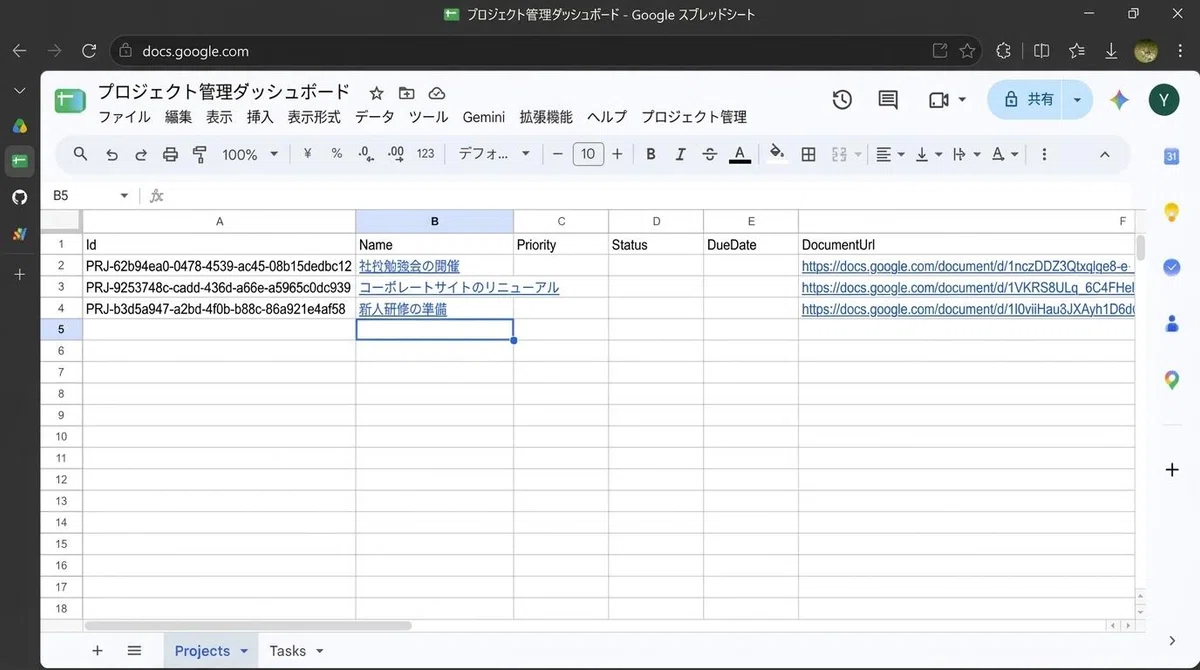Open the コーポレートサイトのリニューアル link
This screenshot has height=670, width=1200.
459,288
